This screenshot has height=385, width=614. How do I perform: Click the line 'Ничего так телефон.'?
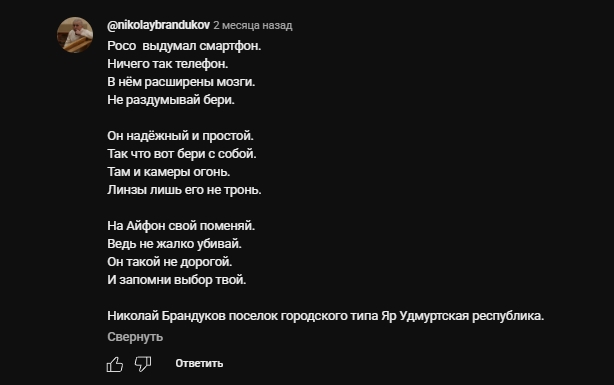pyautogui.click(x=168, y=64)
